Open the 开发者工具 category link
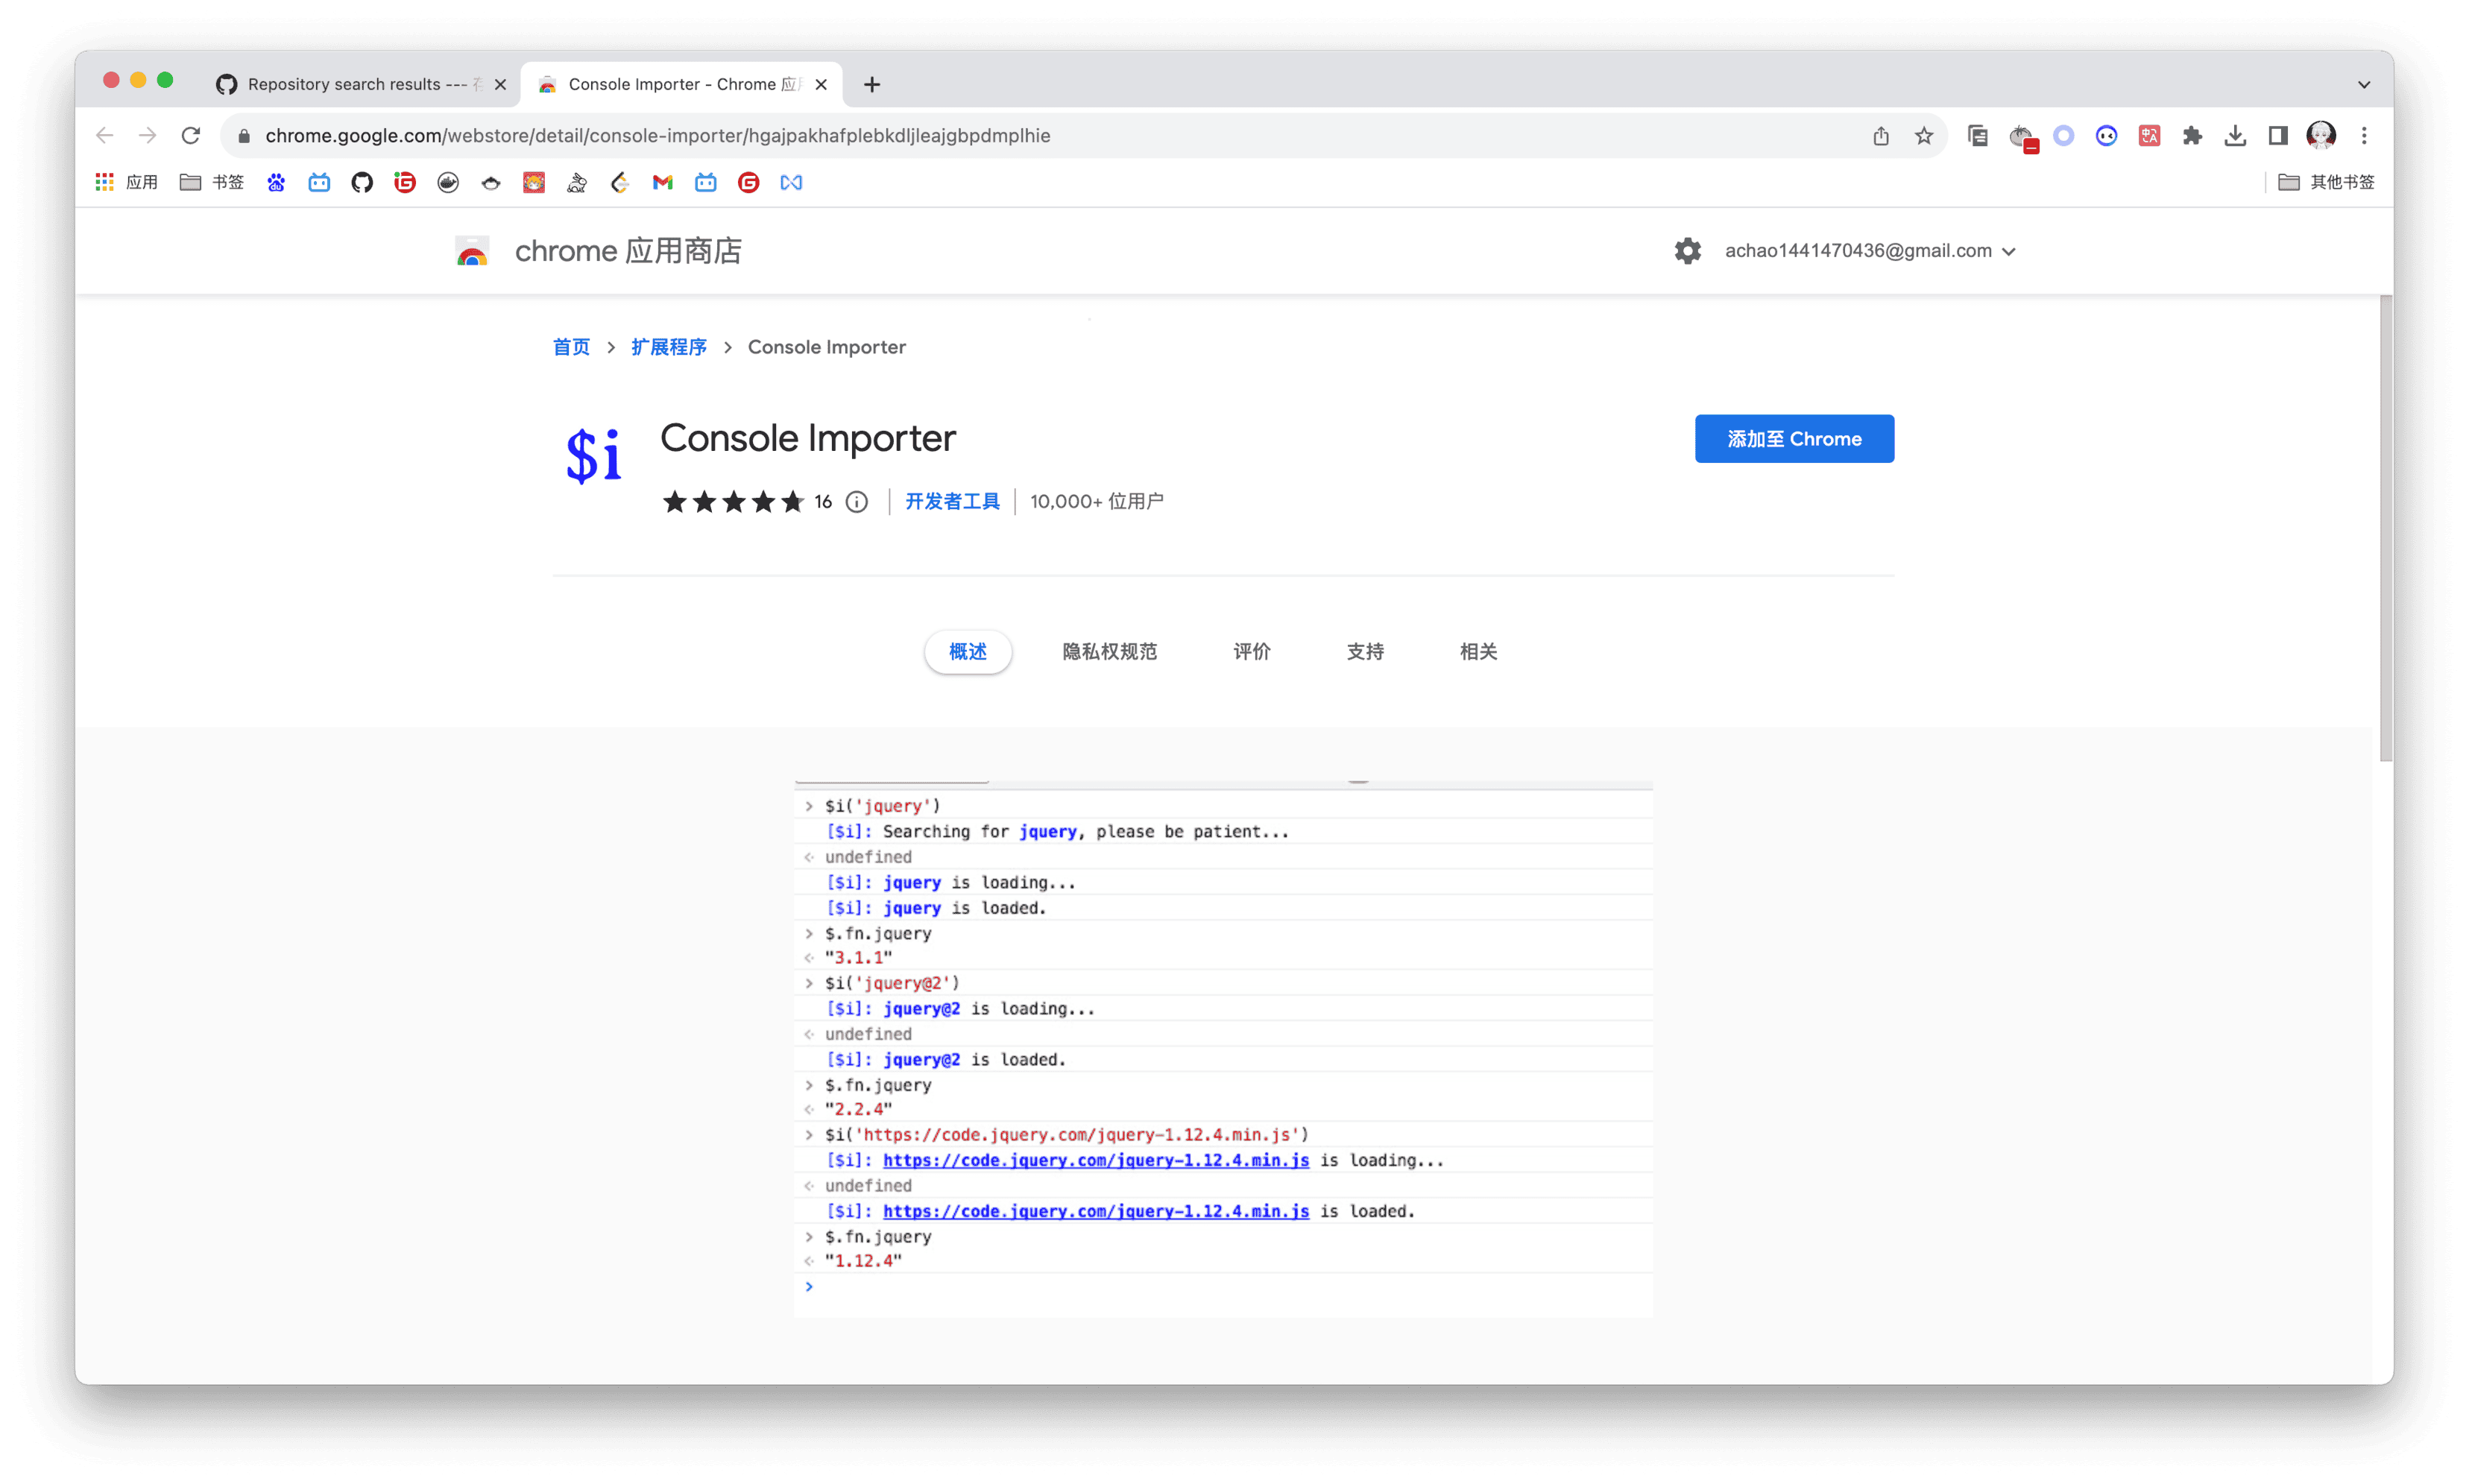2469x1484 pixels. (952, 502)
